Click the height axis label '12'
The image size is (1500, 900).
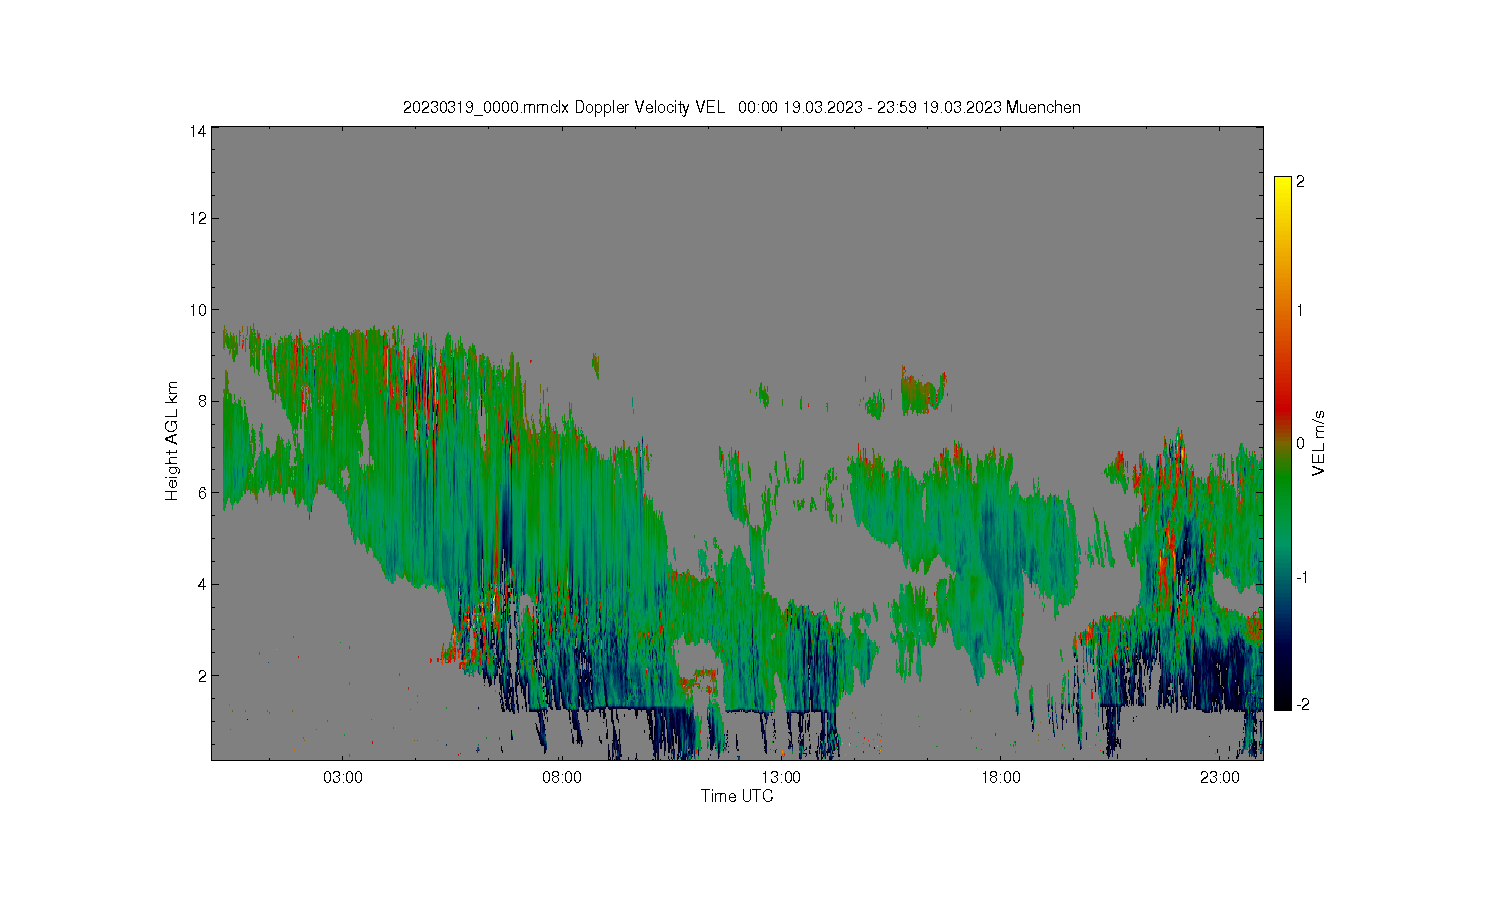pyautogui.click(x=199, y=218)
